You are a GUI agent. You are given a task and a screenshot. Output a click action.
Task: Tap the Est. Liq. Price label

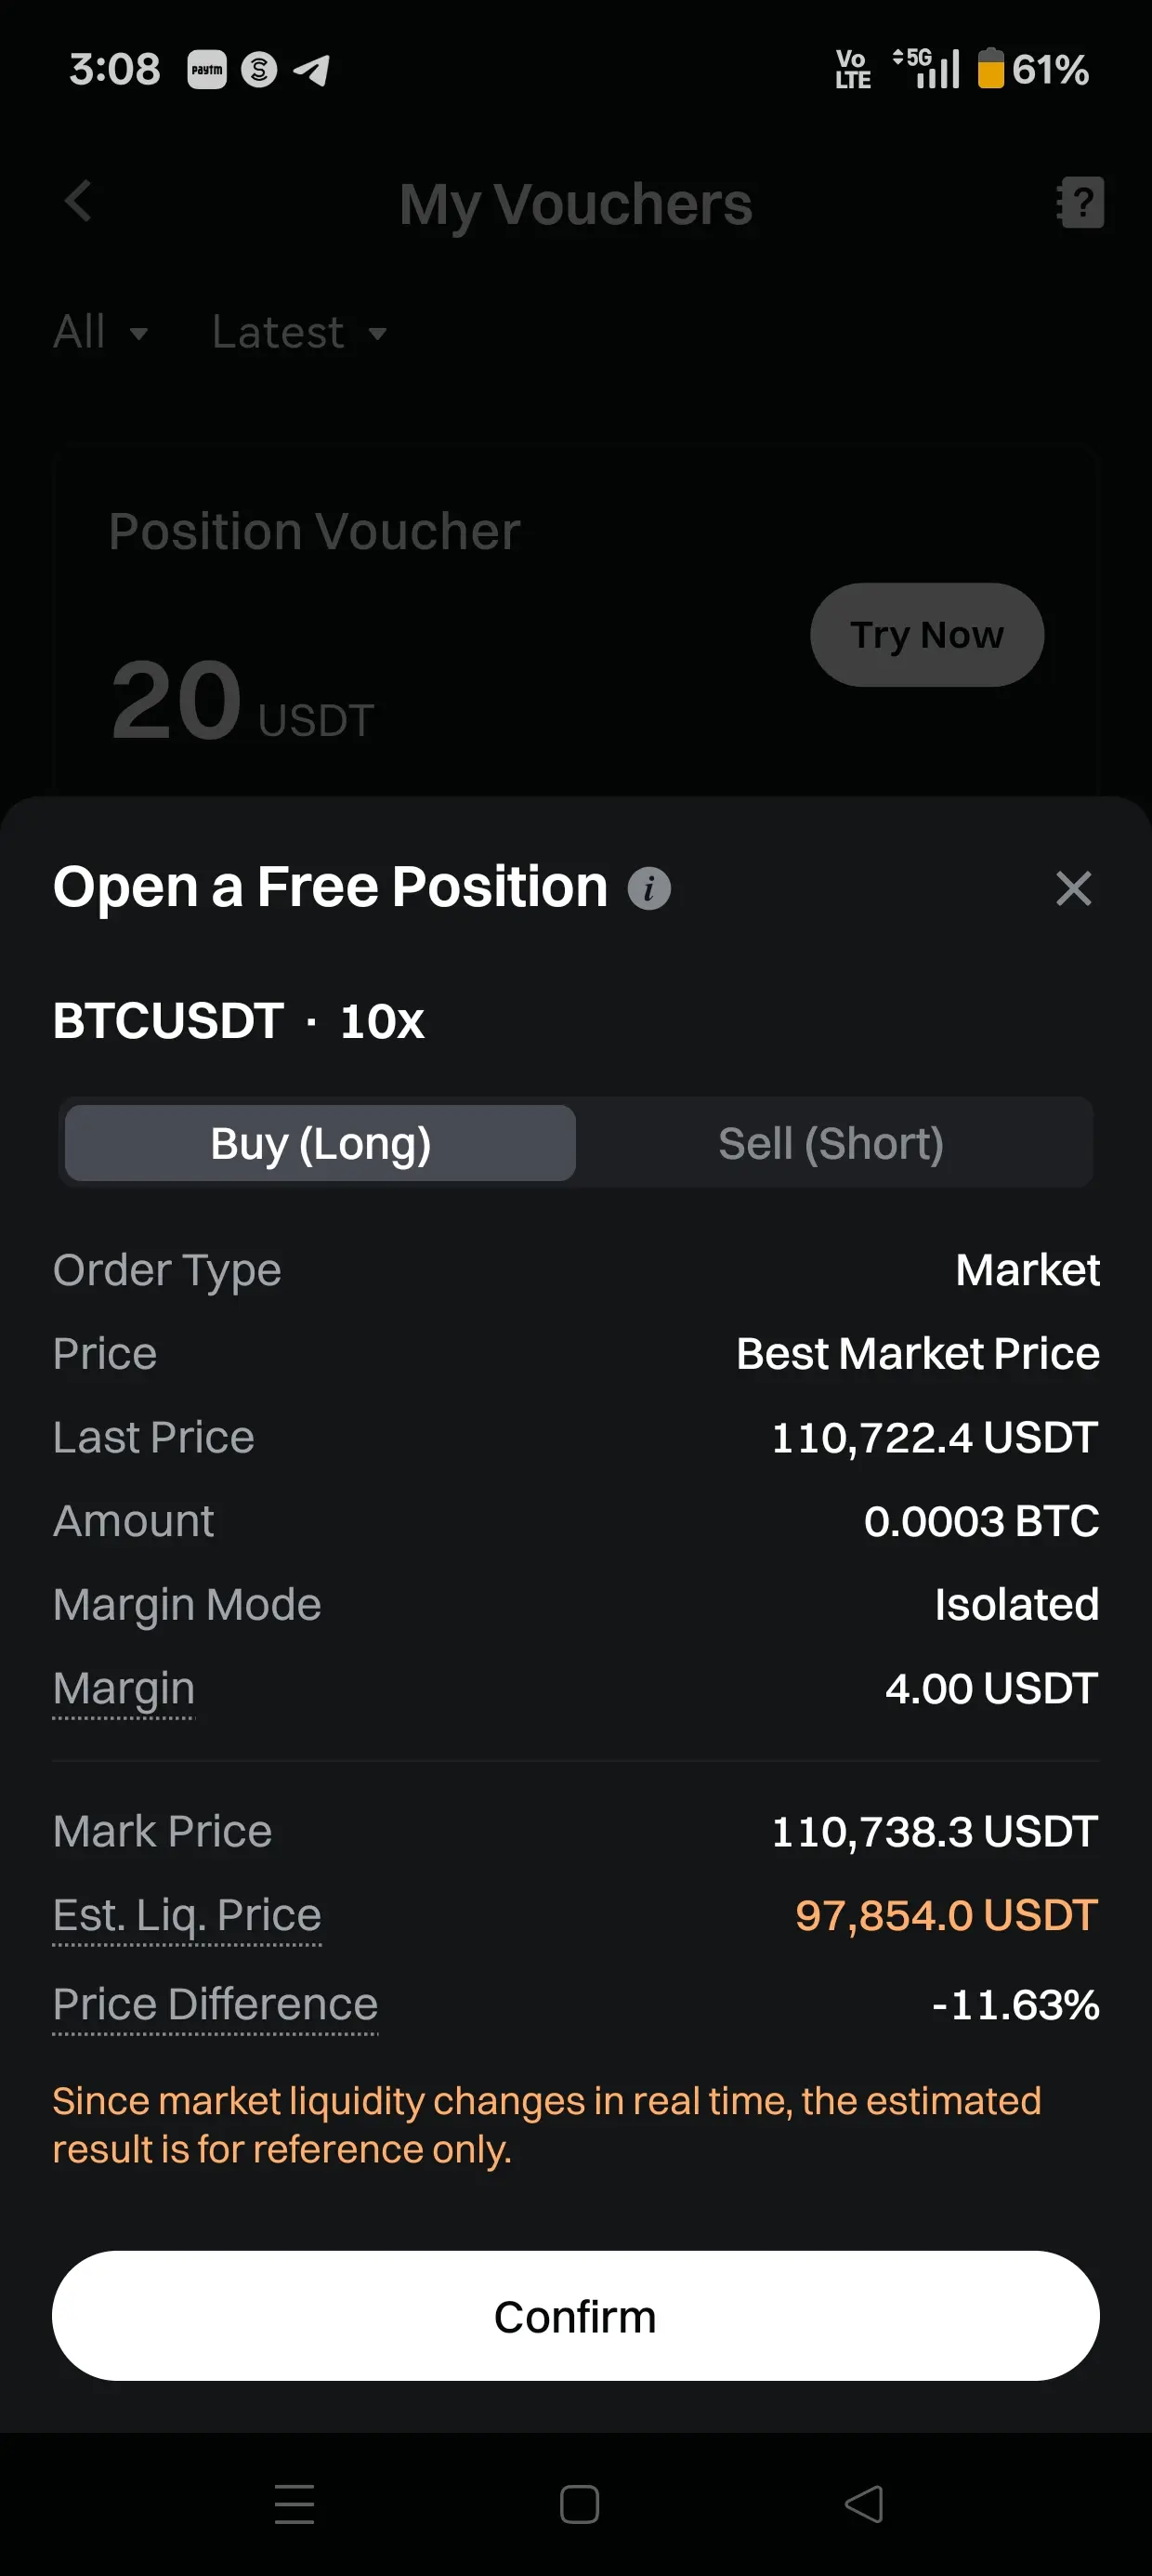tap(187, 1916)
